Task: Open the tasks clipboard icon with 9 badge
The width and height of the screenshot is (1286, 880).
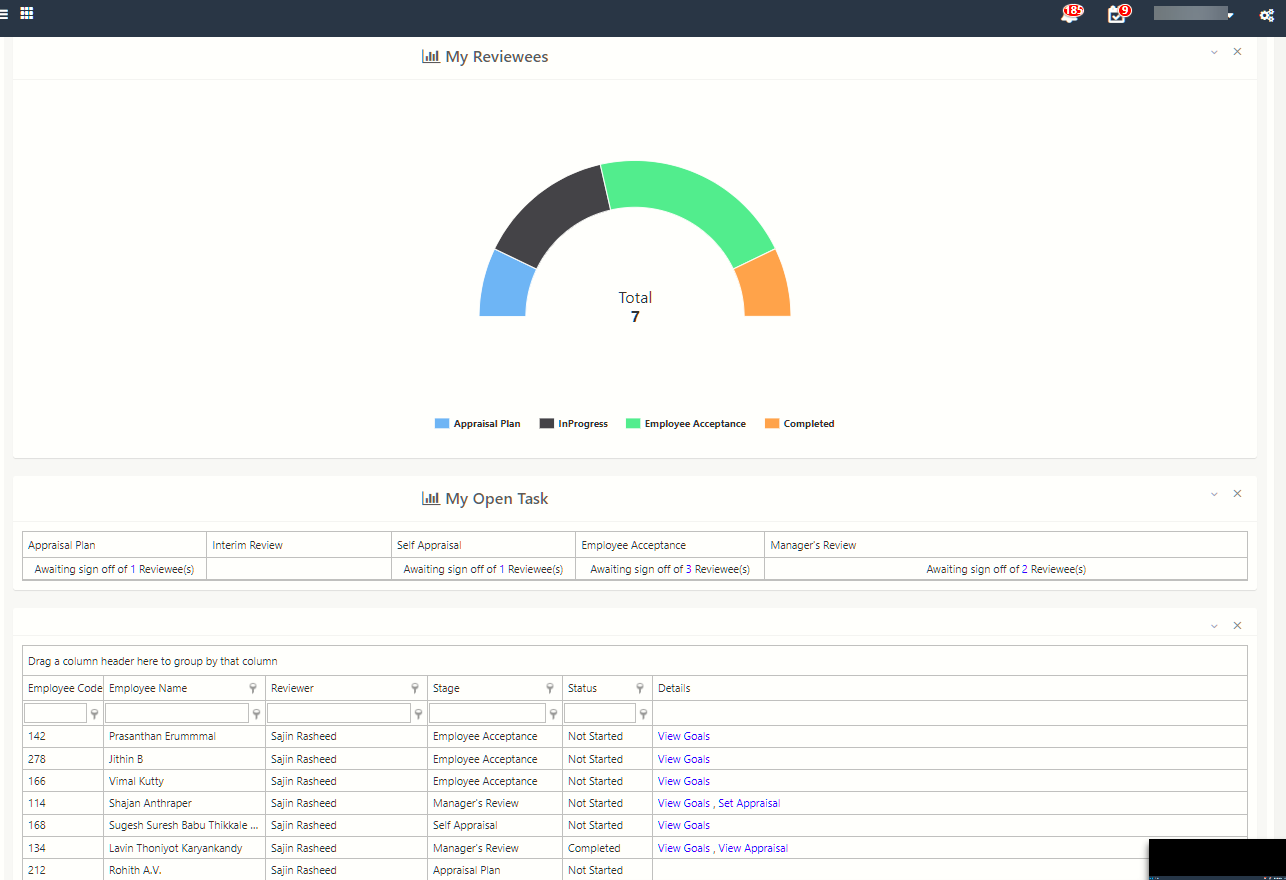Action: [1117, 15]
